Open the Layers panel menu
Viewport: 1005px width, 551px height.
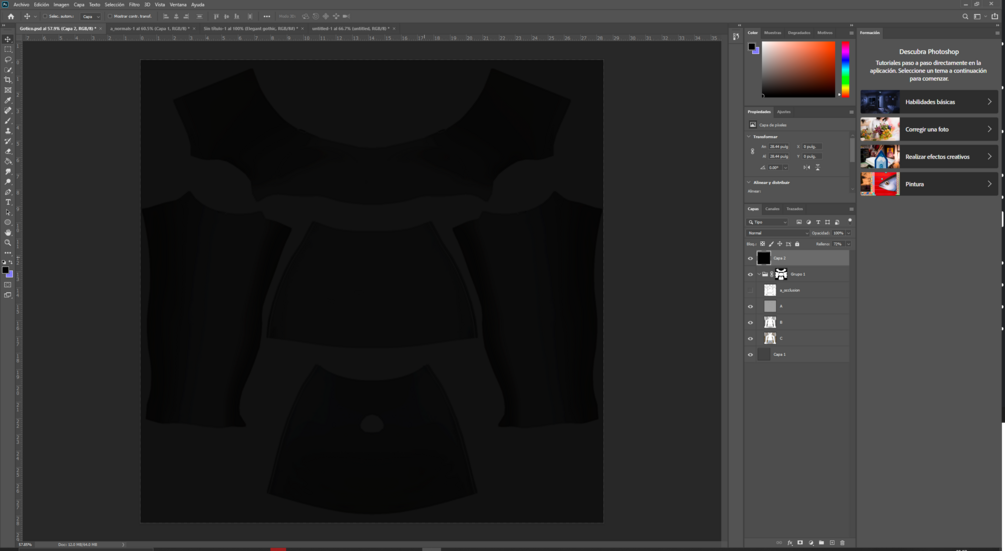pos(851,209)
